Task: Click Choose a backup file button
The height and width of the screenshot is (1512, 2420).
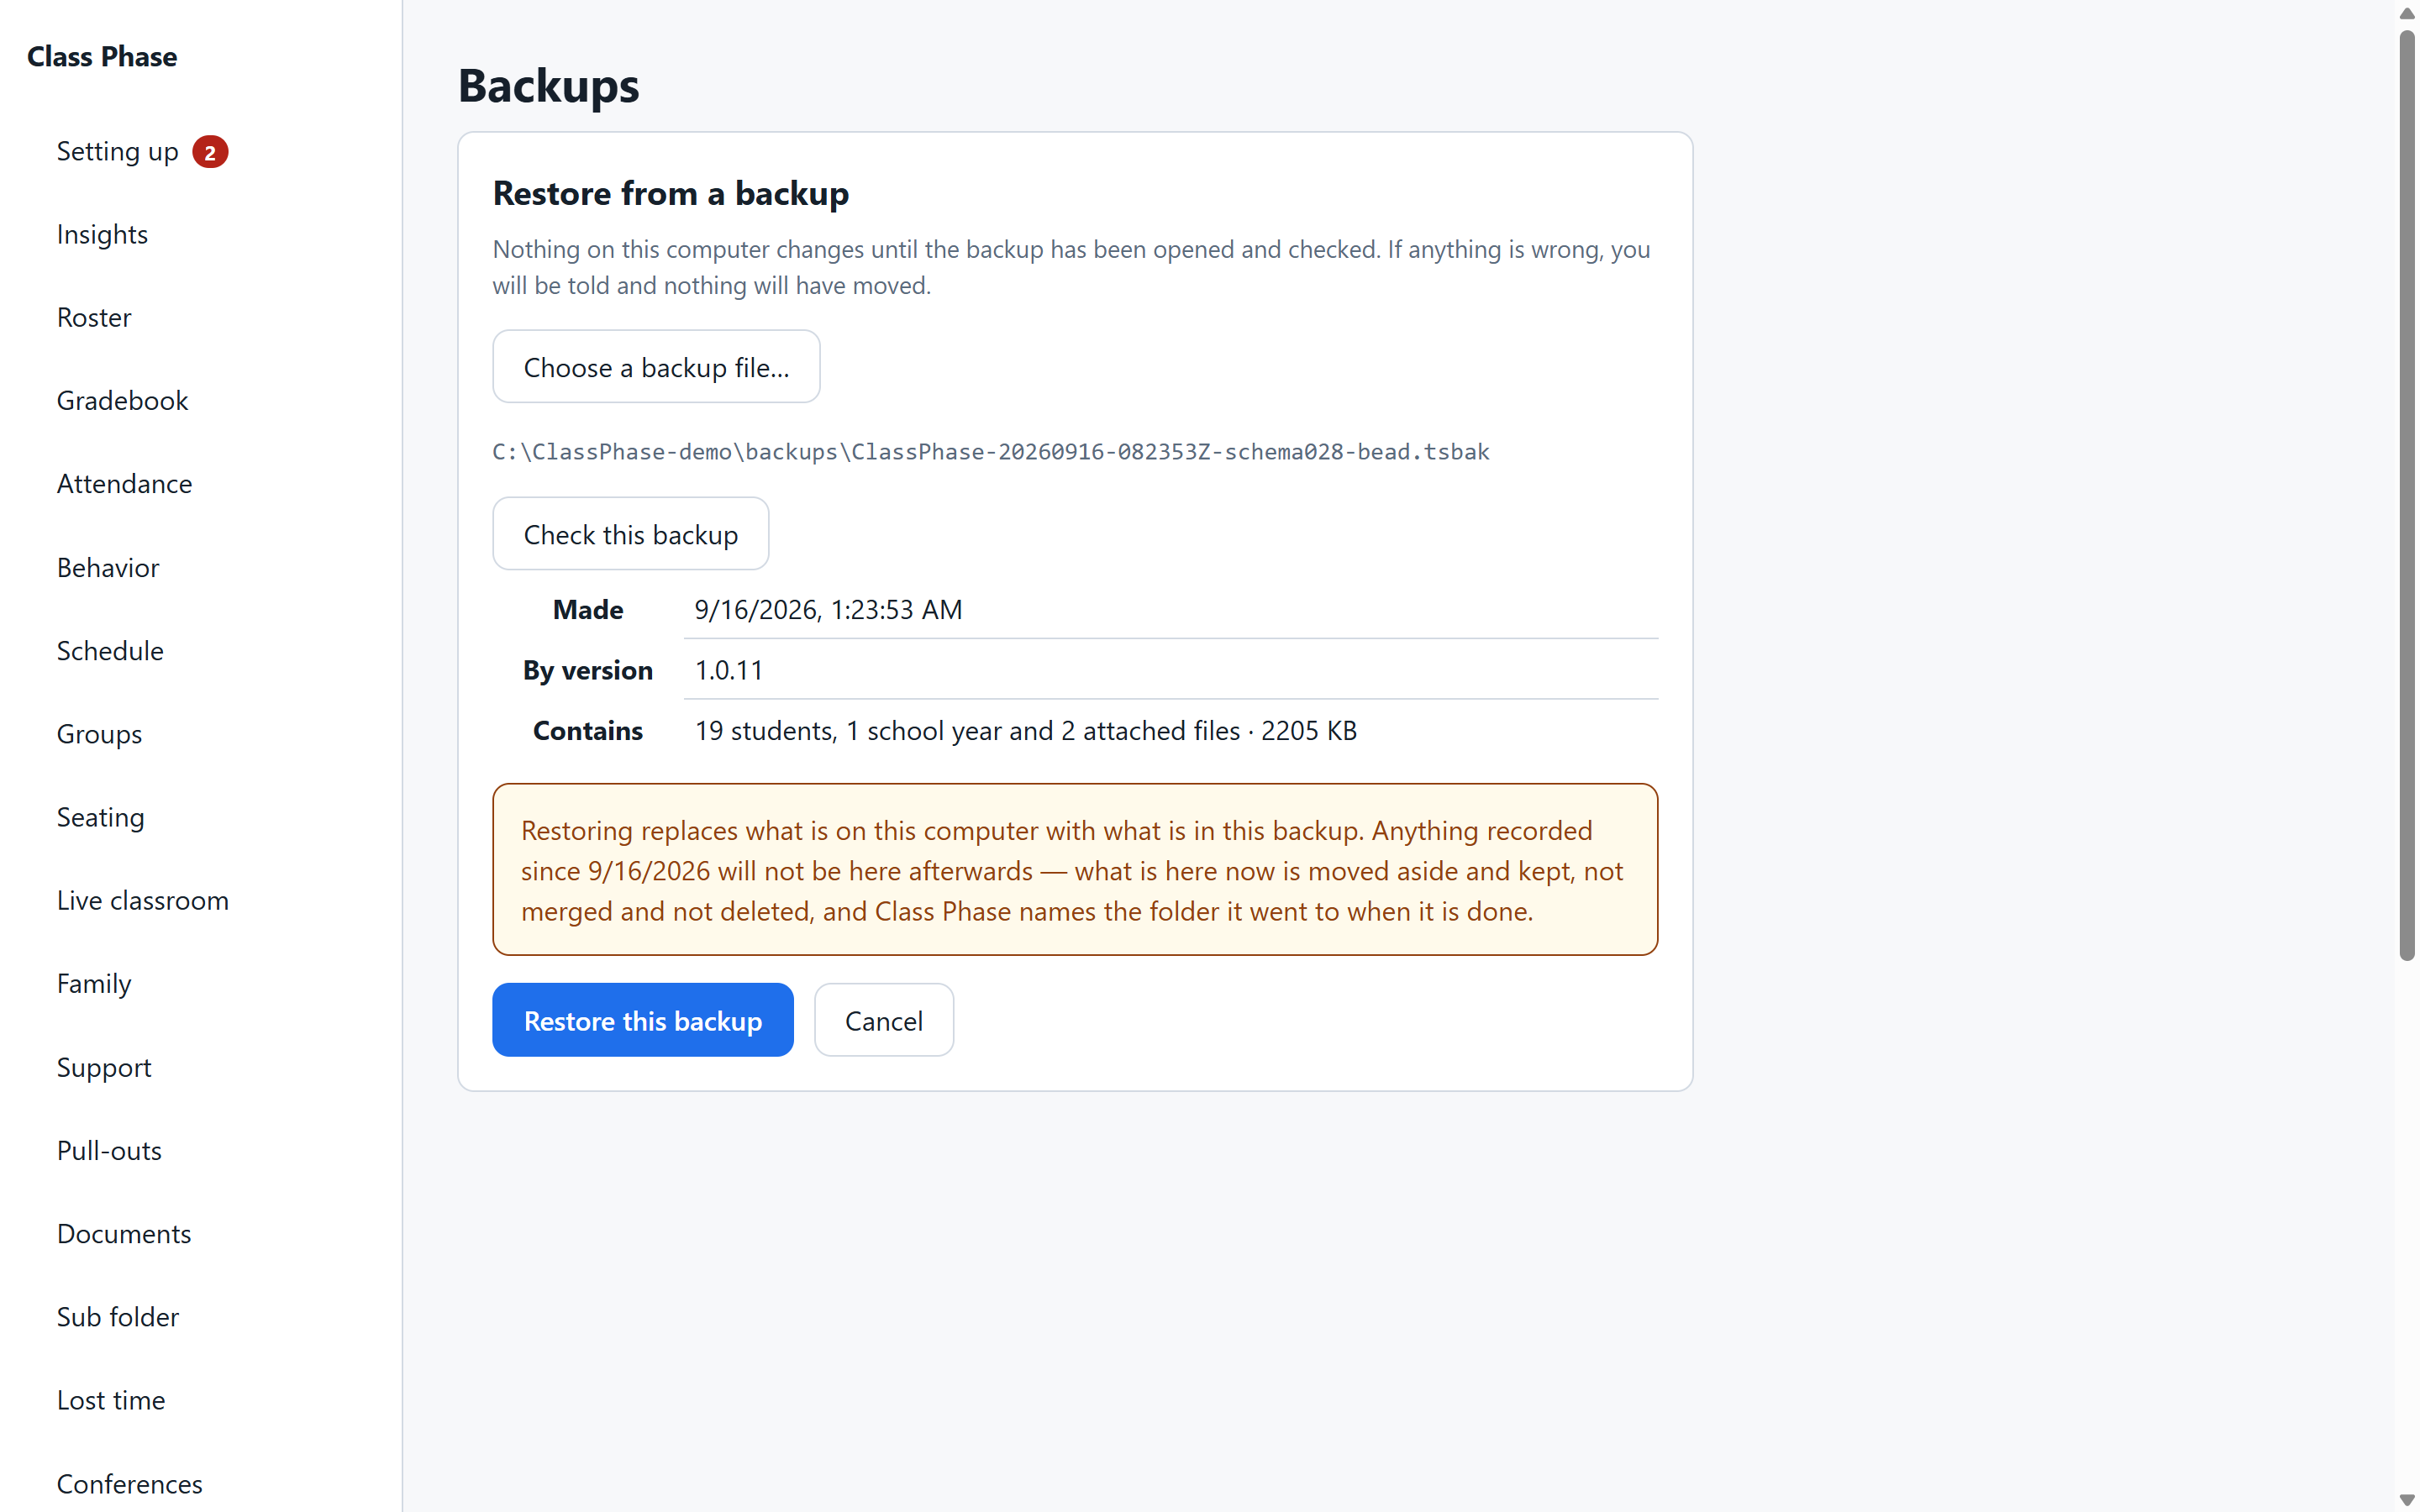Action: pyautogui.click(x=656, y=367)
